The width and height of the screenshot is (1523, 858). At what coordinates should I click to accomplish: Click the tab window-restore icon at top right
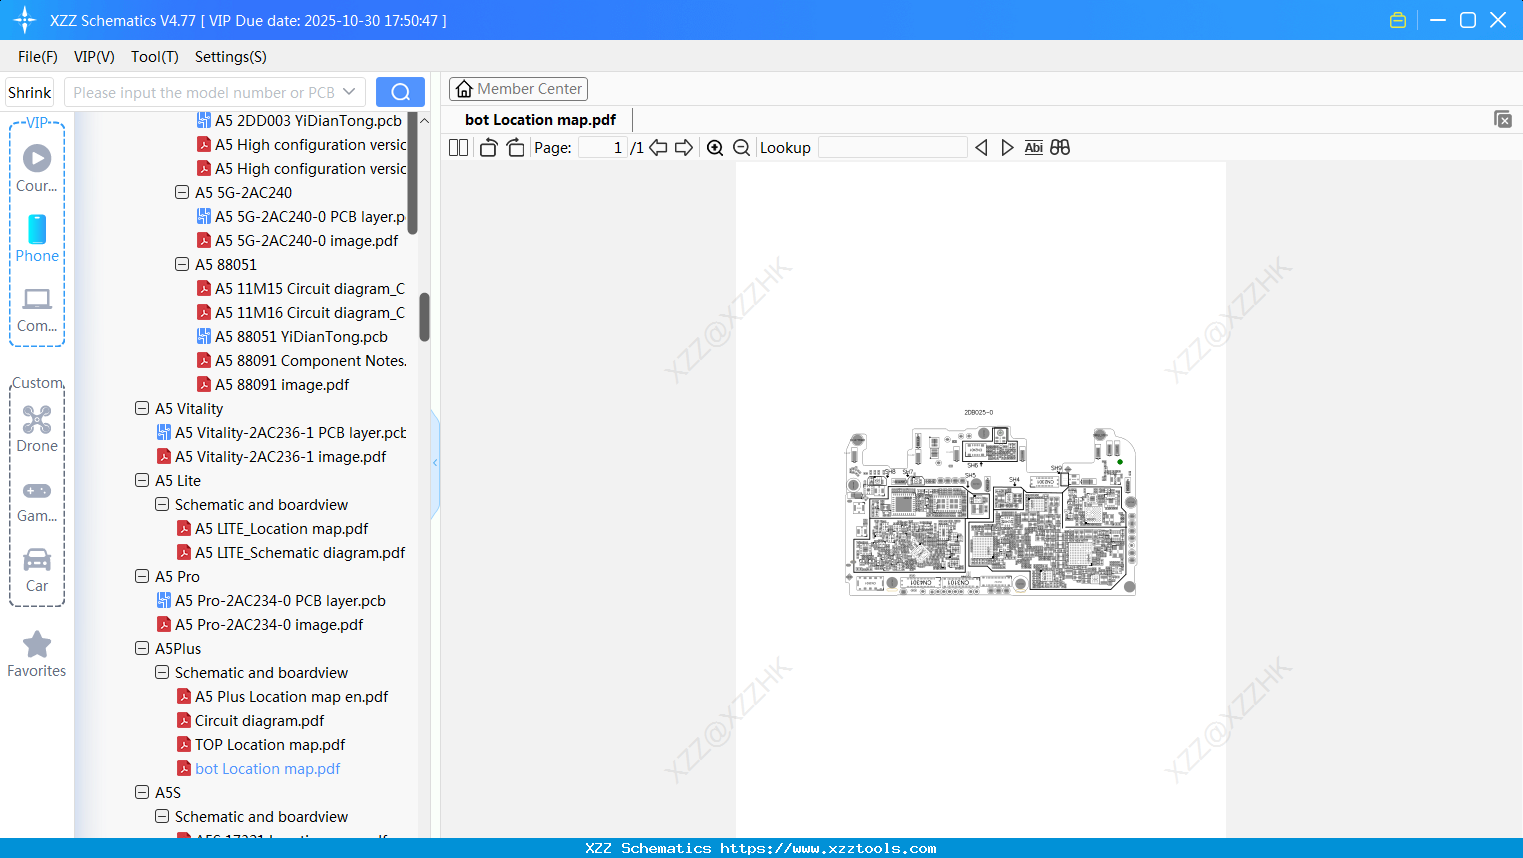tap(1502, 119)
